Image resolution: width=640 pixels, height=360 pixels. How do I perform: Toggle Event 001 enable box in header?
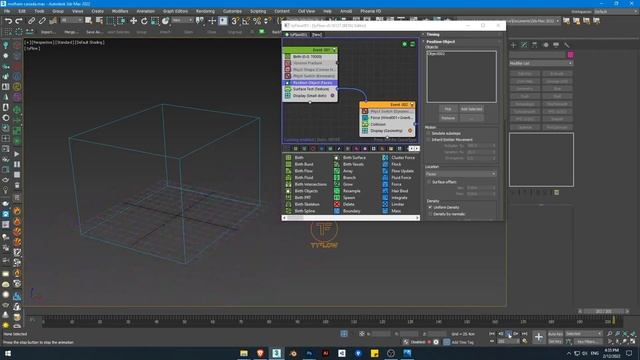point(334,50)
